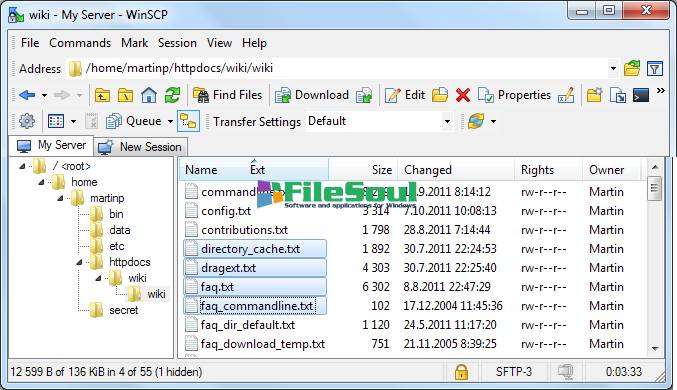The width and height of the screenshot is (677, 390).
Task: Show more toolbar buttons chevron
Action: click(660, 91)
